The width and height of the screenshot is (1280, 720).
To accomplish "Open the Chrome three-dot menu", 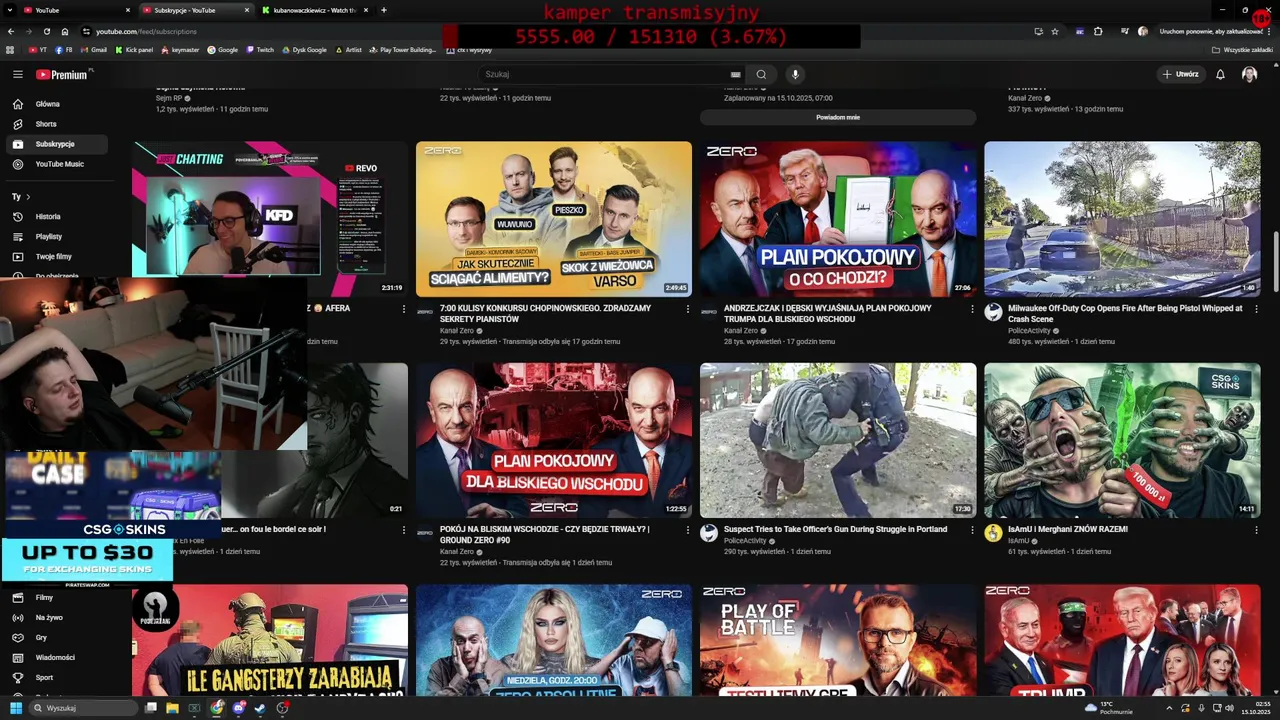I will pos(1271,31).
